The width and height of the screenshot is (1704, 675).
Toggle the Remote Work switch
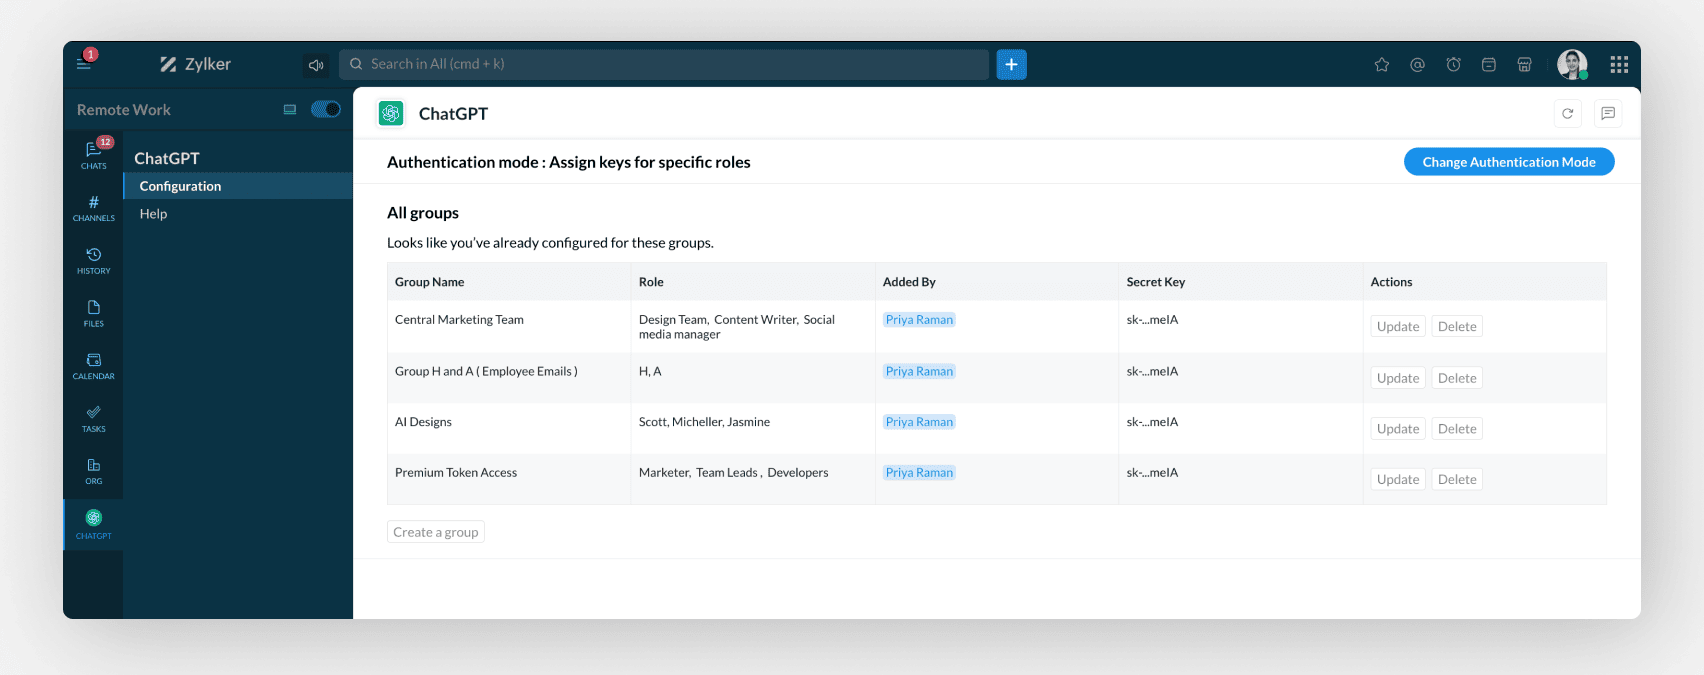(x=326, y=109)
